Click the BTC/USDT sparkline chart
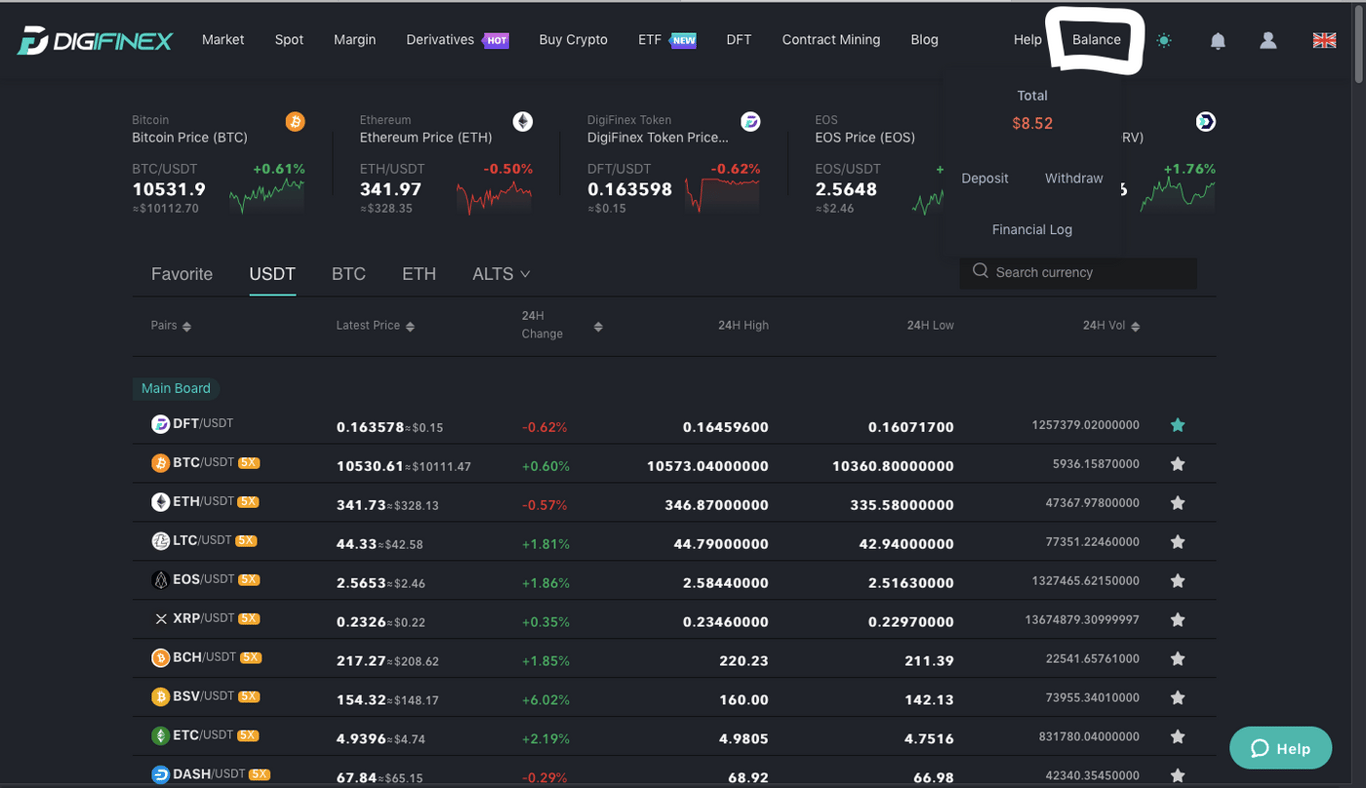 pos(267,194)
